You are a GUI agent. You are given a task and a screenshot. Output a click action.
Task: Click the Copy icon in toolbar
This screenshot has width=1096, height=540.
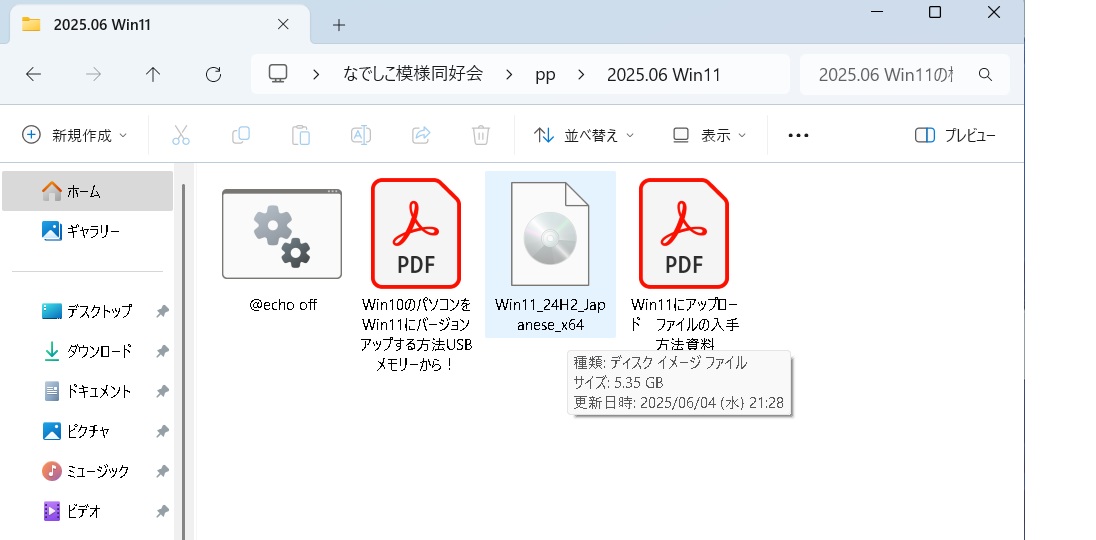coord(240,135)
